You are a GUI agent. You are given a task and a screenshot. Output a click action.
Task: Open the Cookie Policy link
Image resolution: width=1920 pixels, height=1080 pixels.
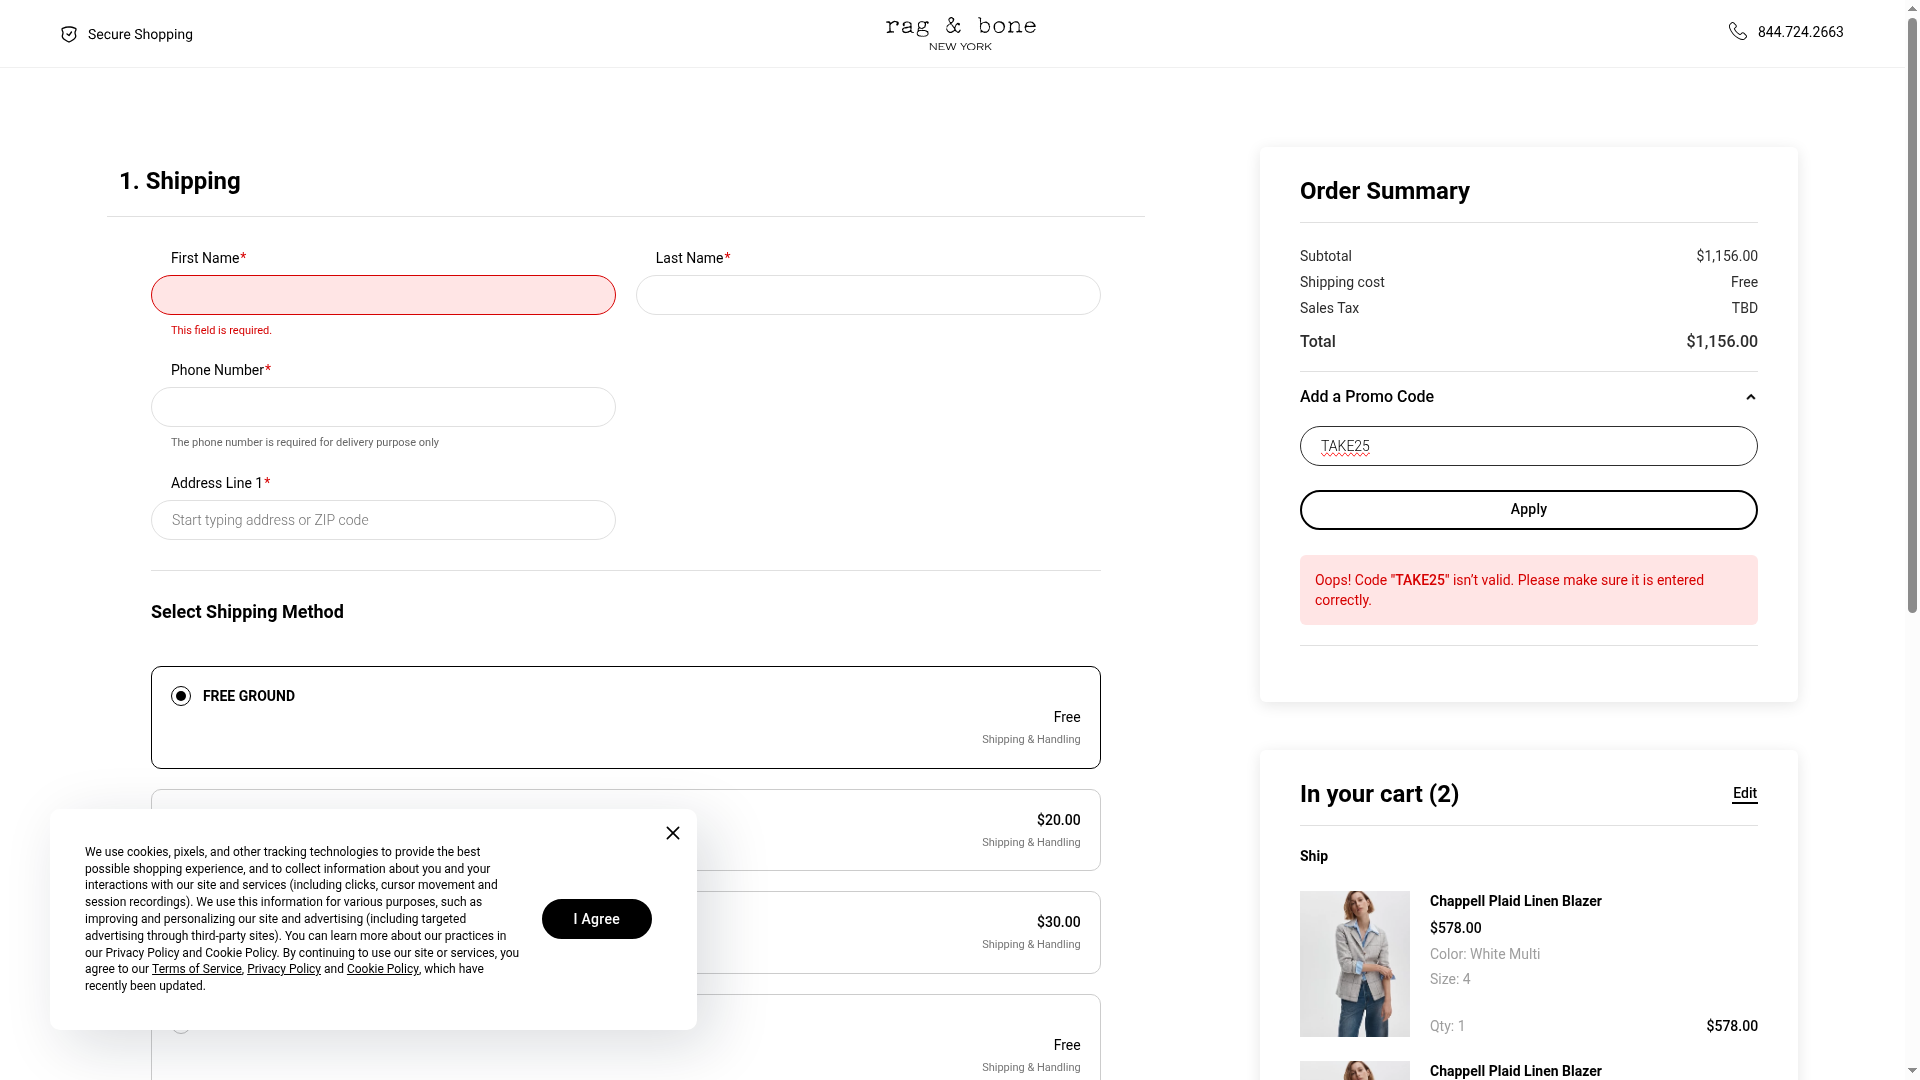click(382, 969)
